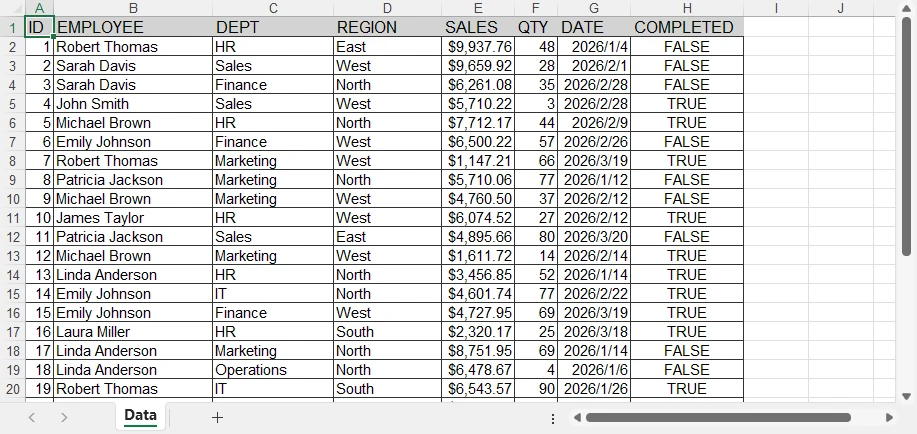Click the sales value $9,937.76
Image resolution: width=917 pixels, height=434 pixels.
pyautogui.click(x=479, y=47)
